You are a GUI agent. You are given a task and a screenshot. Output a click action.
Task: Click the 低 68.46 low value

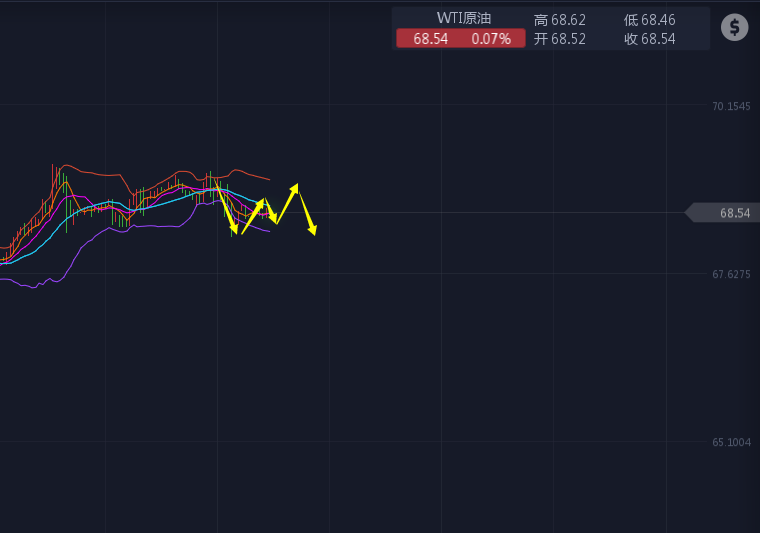pos(649,20)
